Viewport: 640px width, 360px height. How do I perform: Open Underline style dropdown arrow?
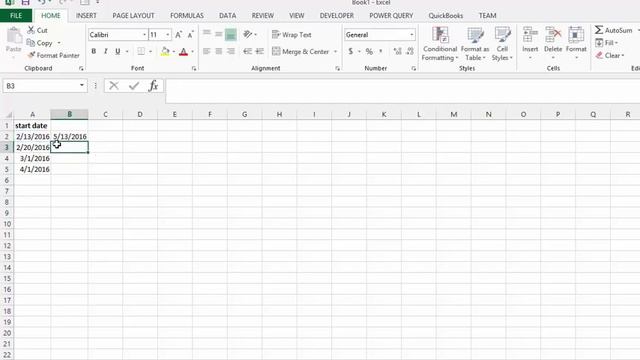[x=127, y=51]
